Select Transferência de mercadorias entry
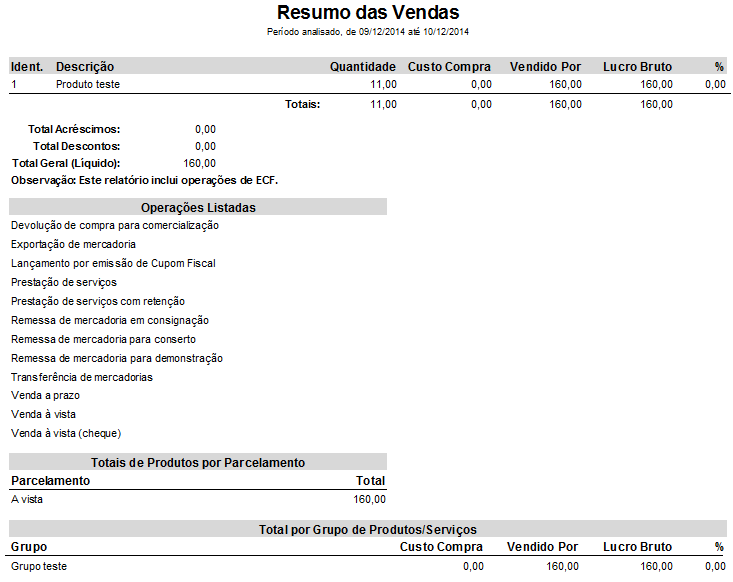733x582 pixels. pyautogui.click(x=82, y=377)
